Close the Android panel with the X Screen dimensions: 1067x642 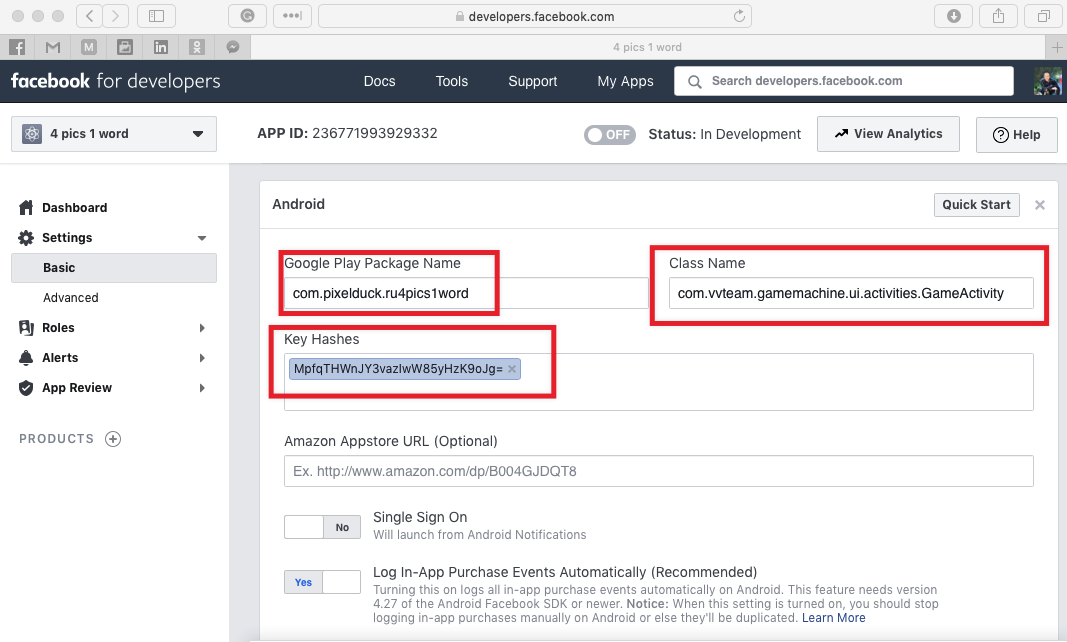click(1040, 205)
